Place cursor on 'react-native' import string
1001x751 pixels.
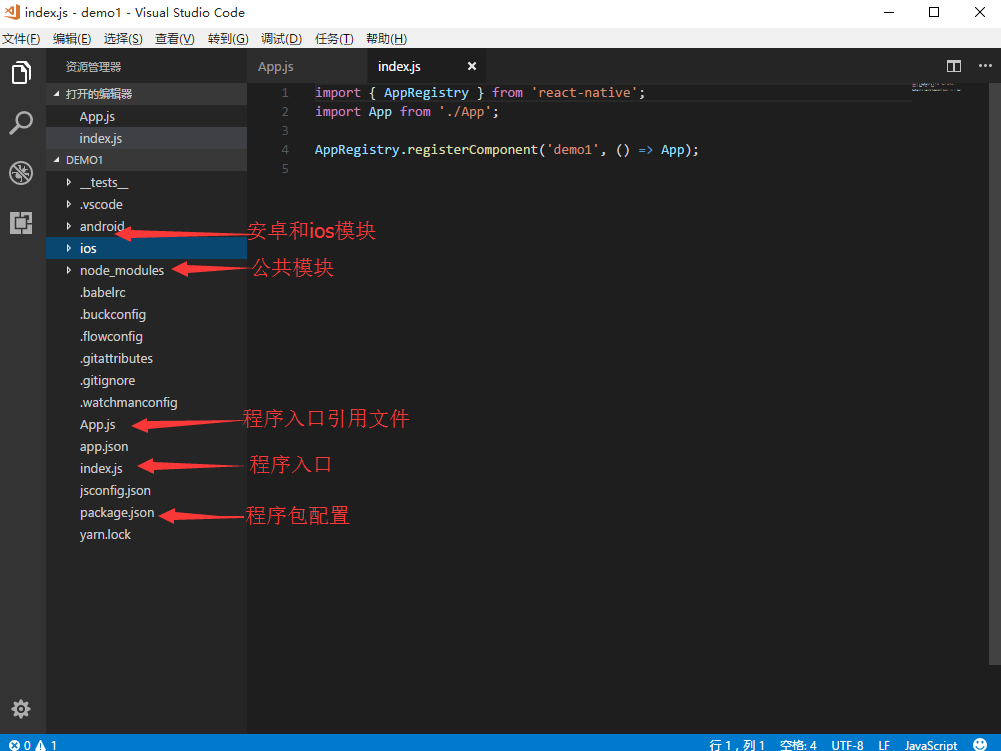tap(584, 93)
